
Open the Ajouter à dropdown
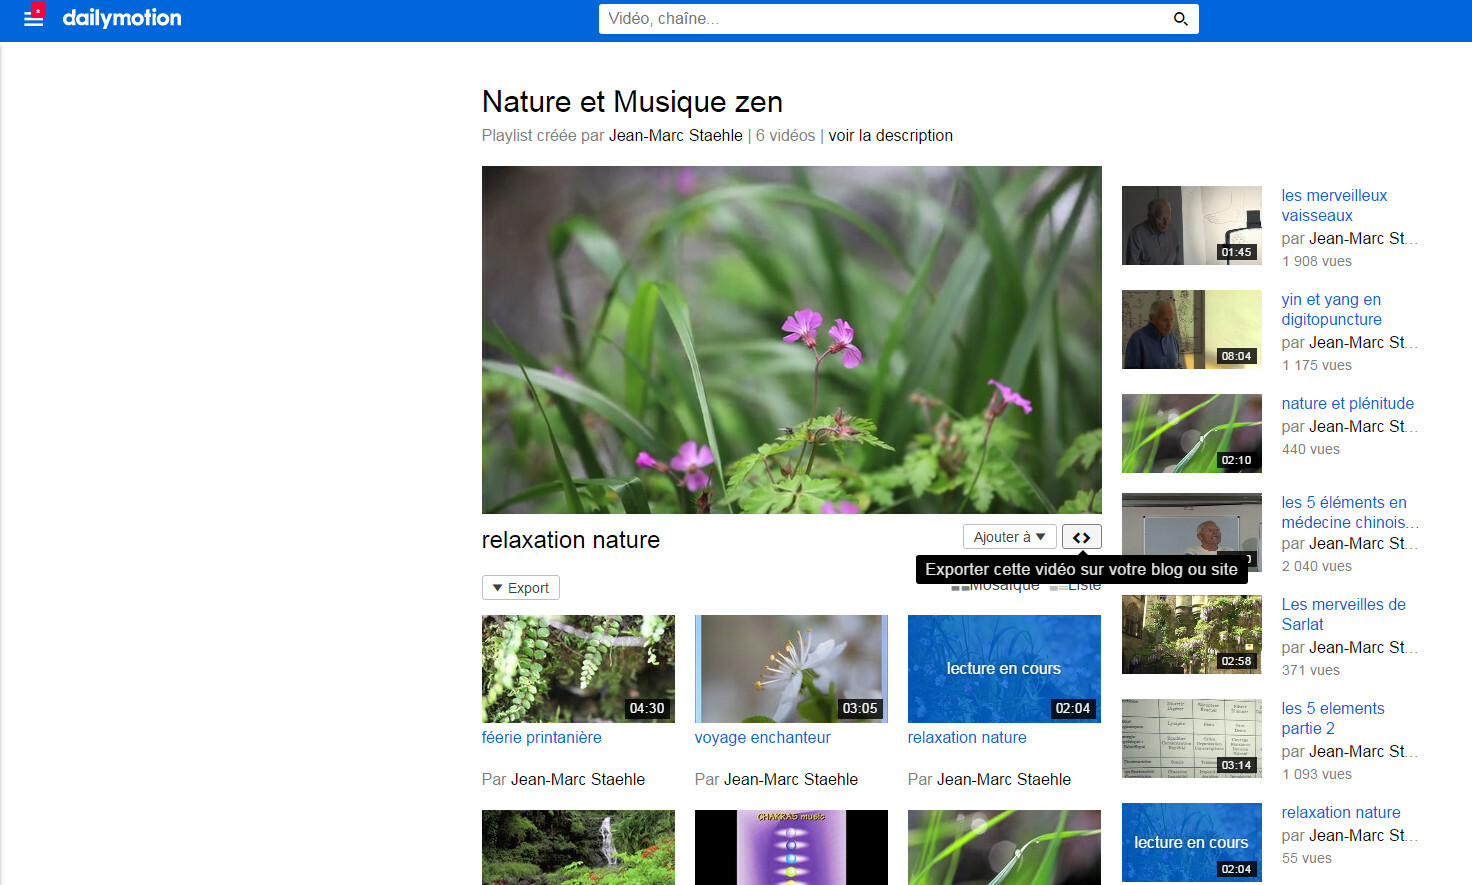point(1008,537)
